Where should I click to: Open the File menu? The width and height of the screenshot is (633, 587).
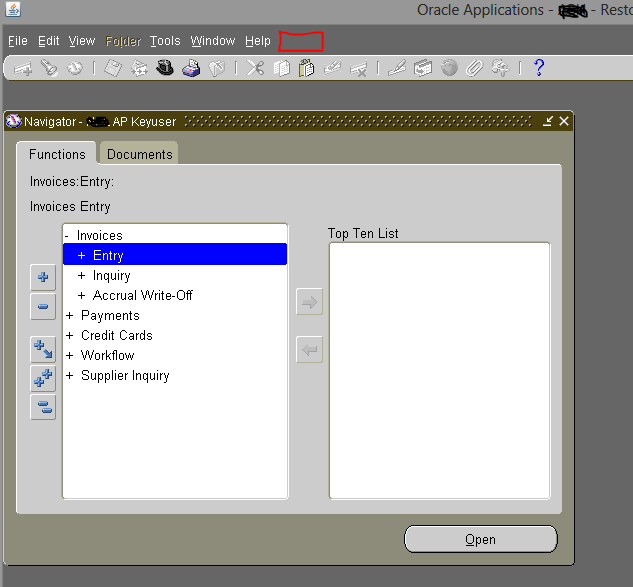[x=18, y=41]
